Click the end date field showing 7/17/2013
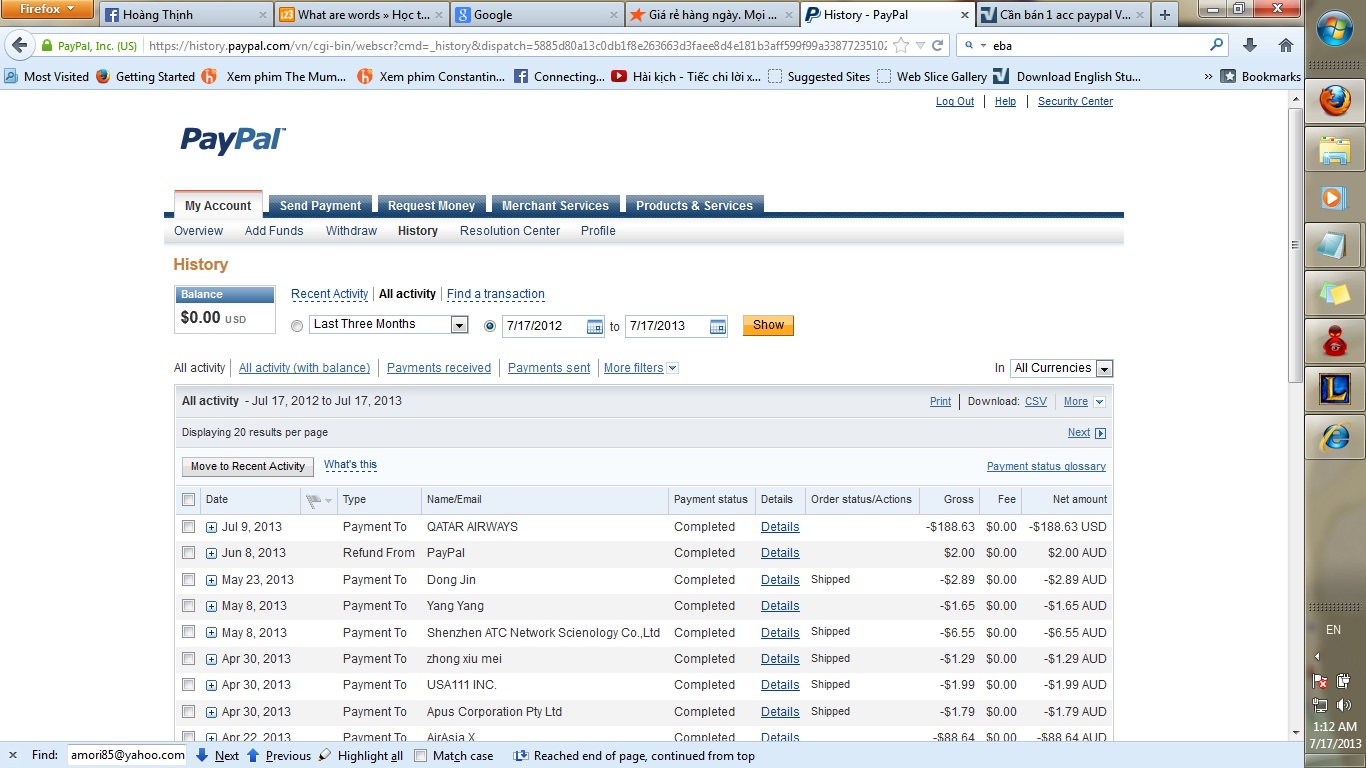The image size is (1366, 768). 667,326
